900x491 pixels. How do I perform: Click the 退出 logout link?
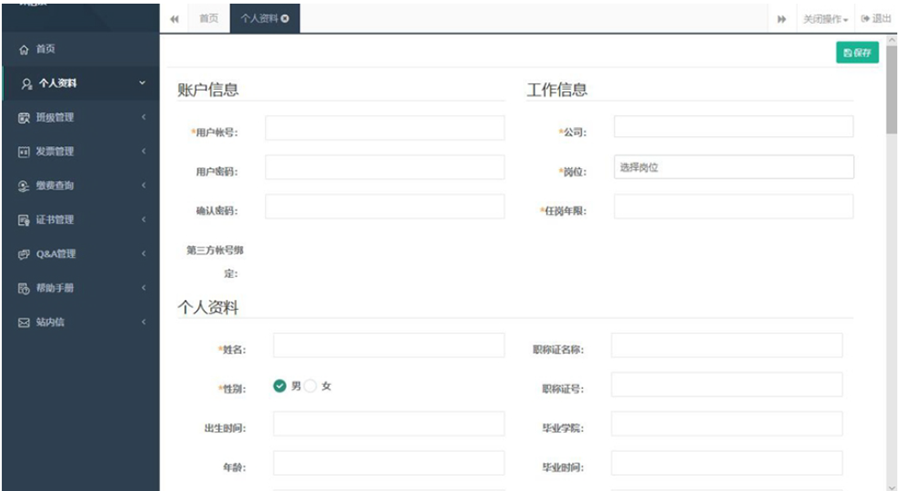(x=876, y=19)
